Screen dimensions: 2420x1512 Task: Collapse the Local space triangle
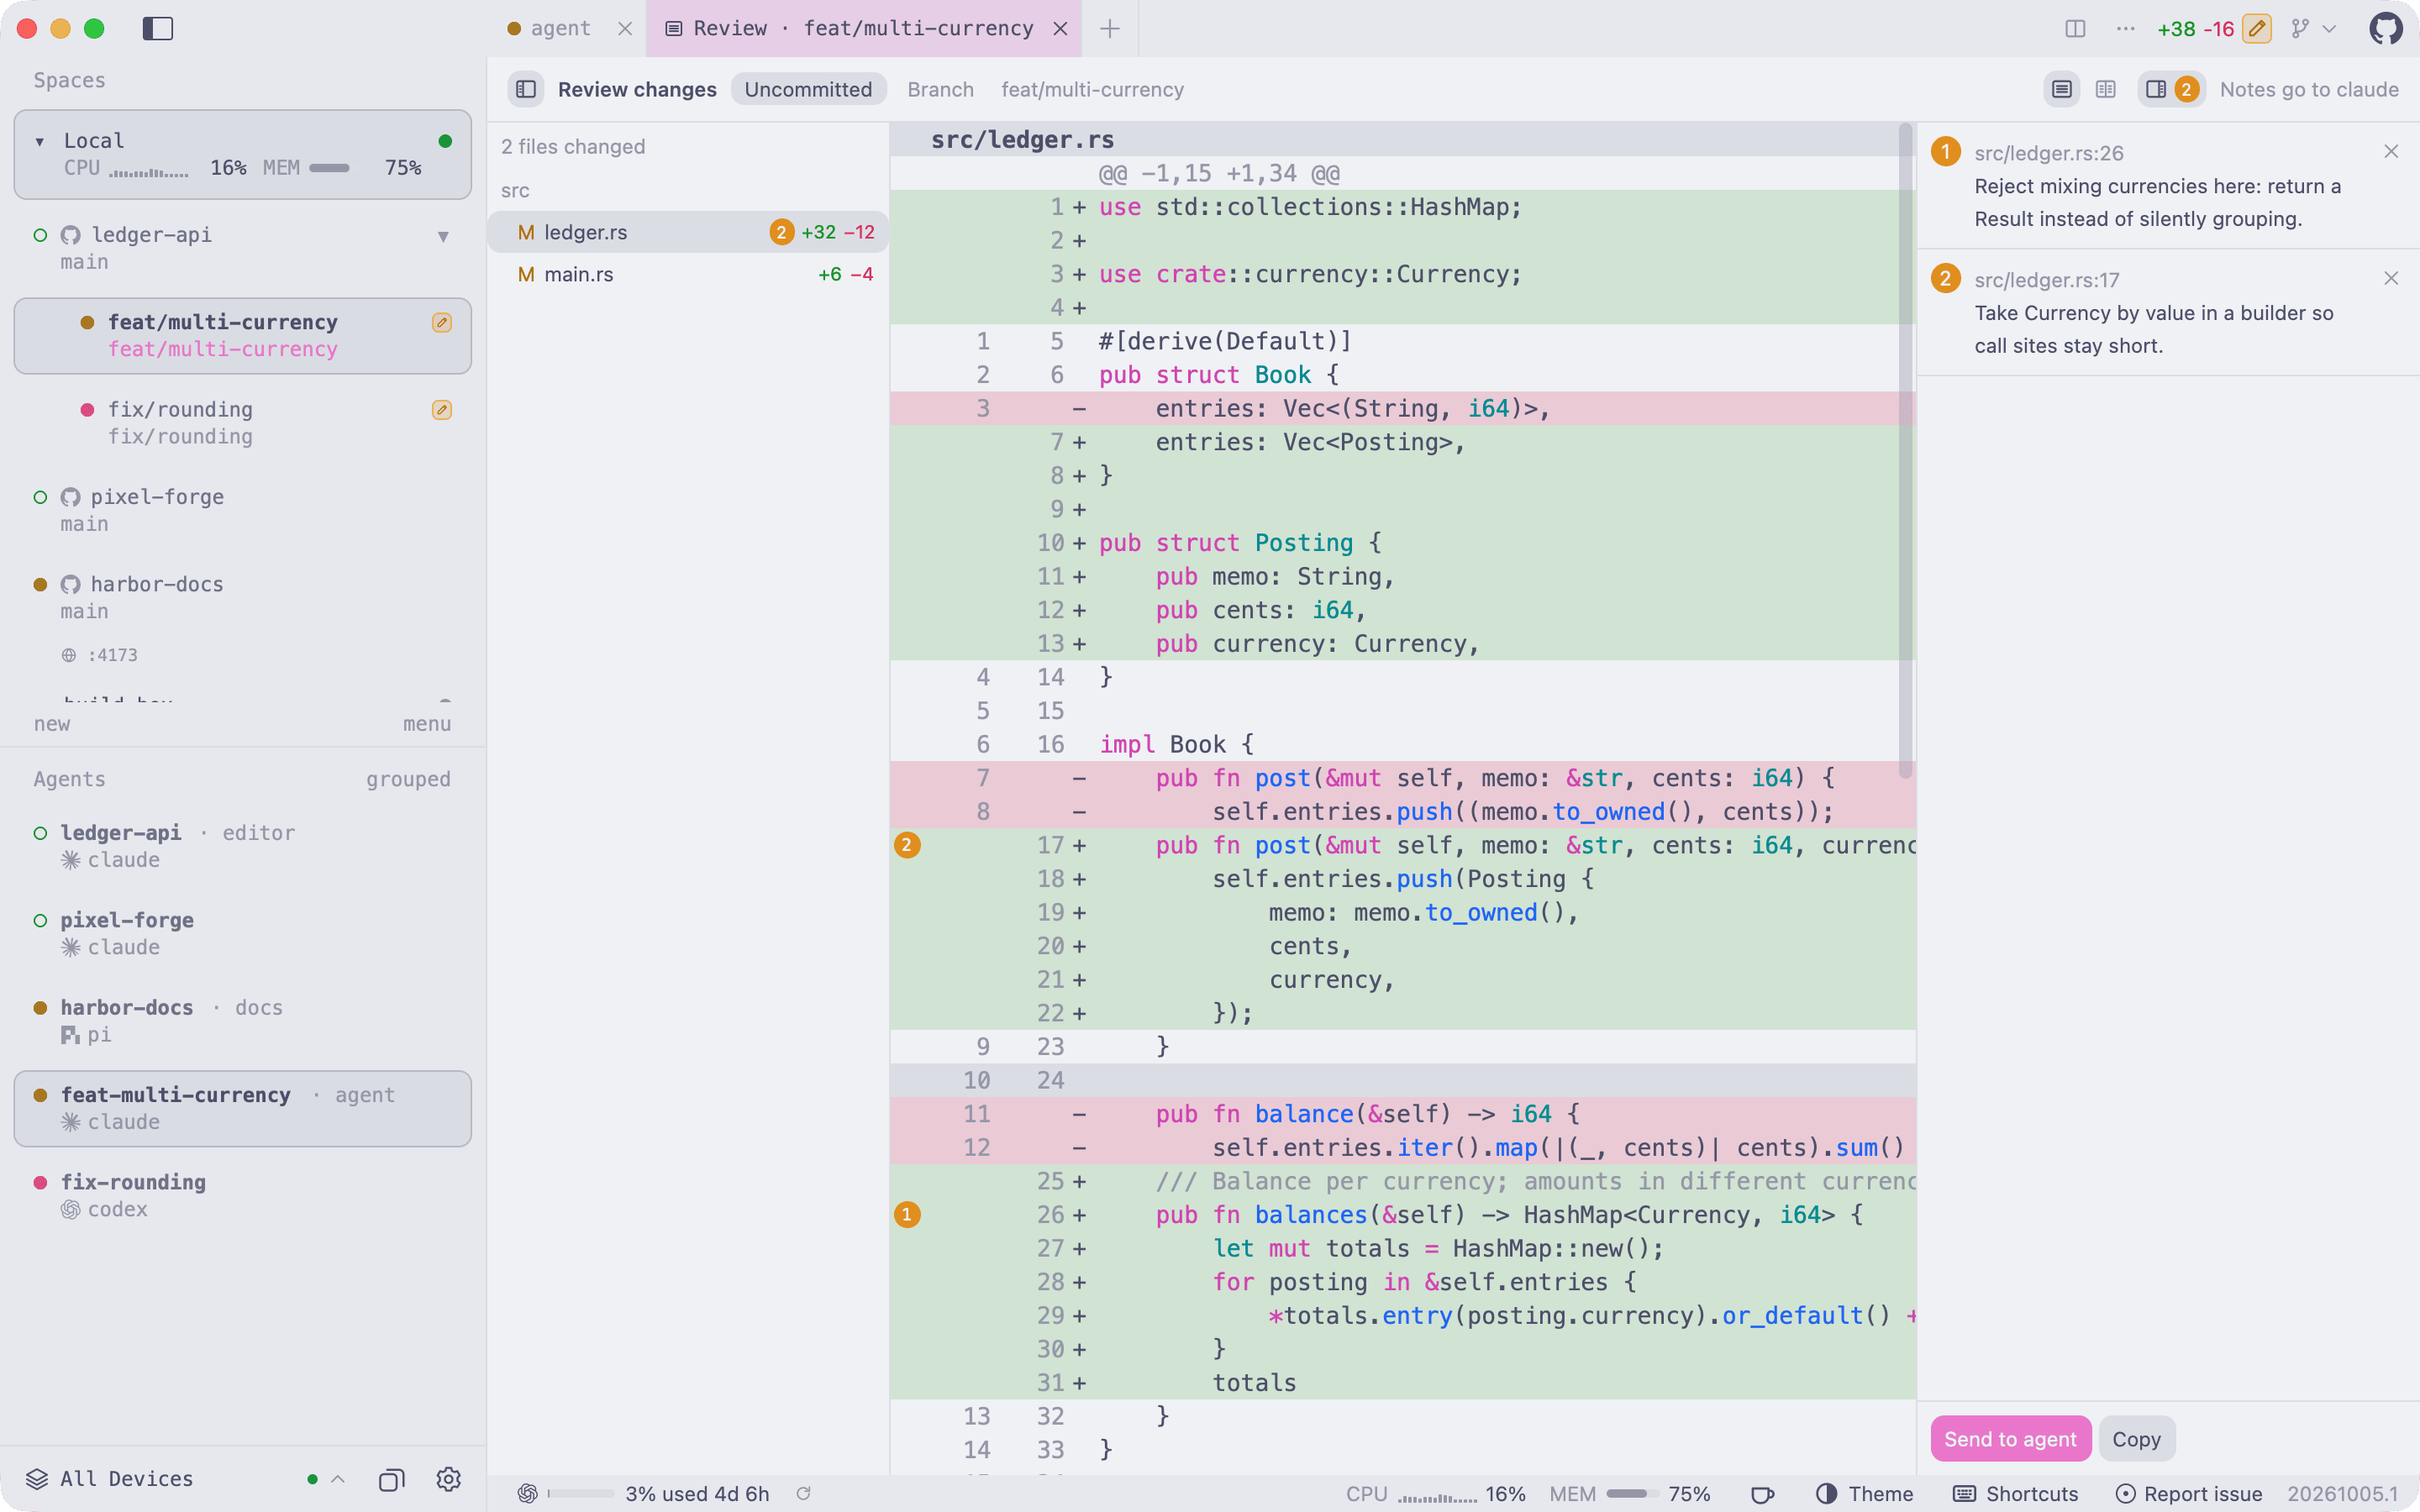point(40,141)
